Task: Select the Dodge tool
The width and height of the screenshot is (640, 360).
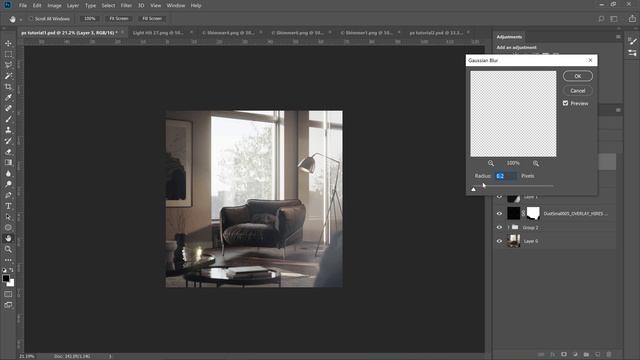Action: click(x=8, y=184)
